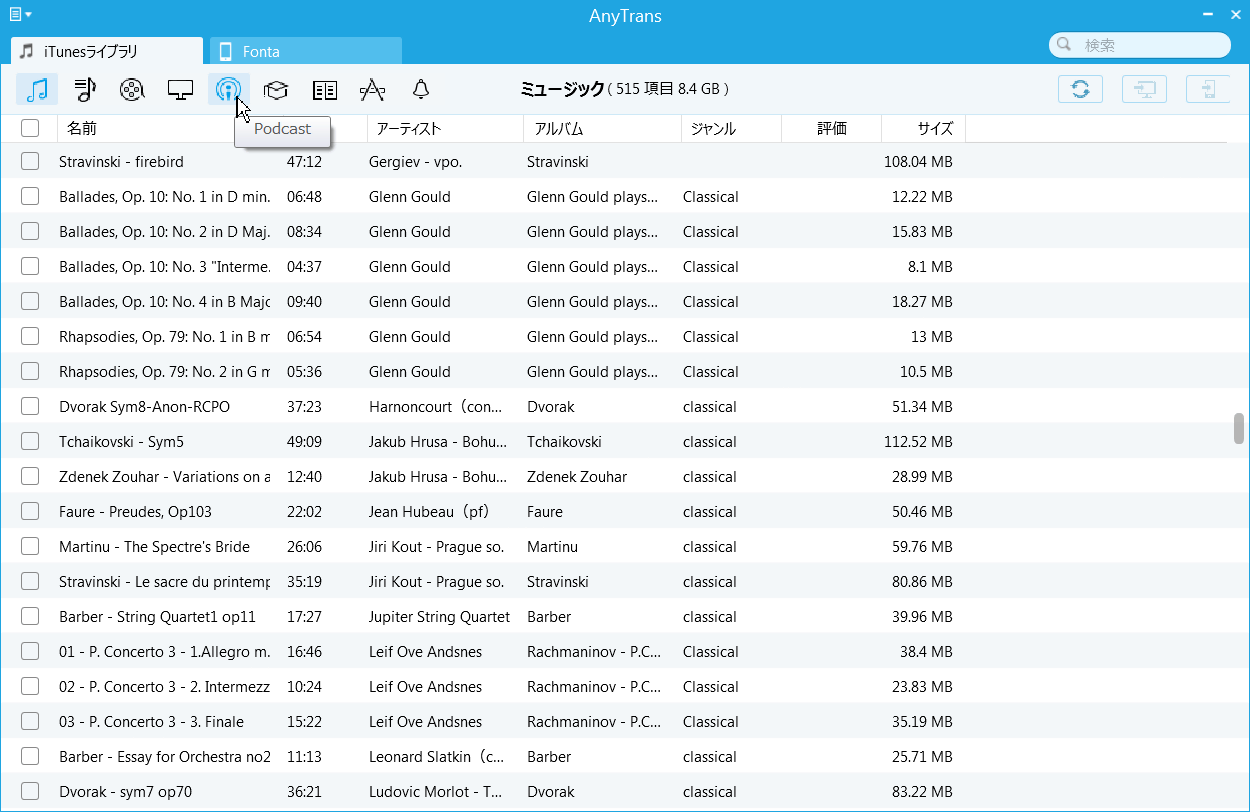Open the Playlists category icon

click(85, 90)
